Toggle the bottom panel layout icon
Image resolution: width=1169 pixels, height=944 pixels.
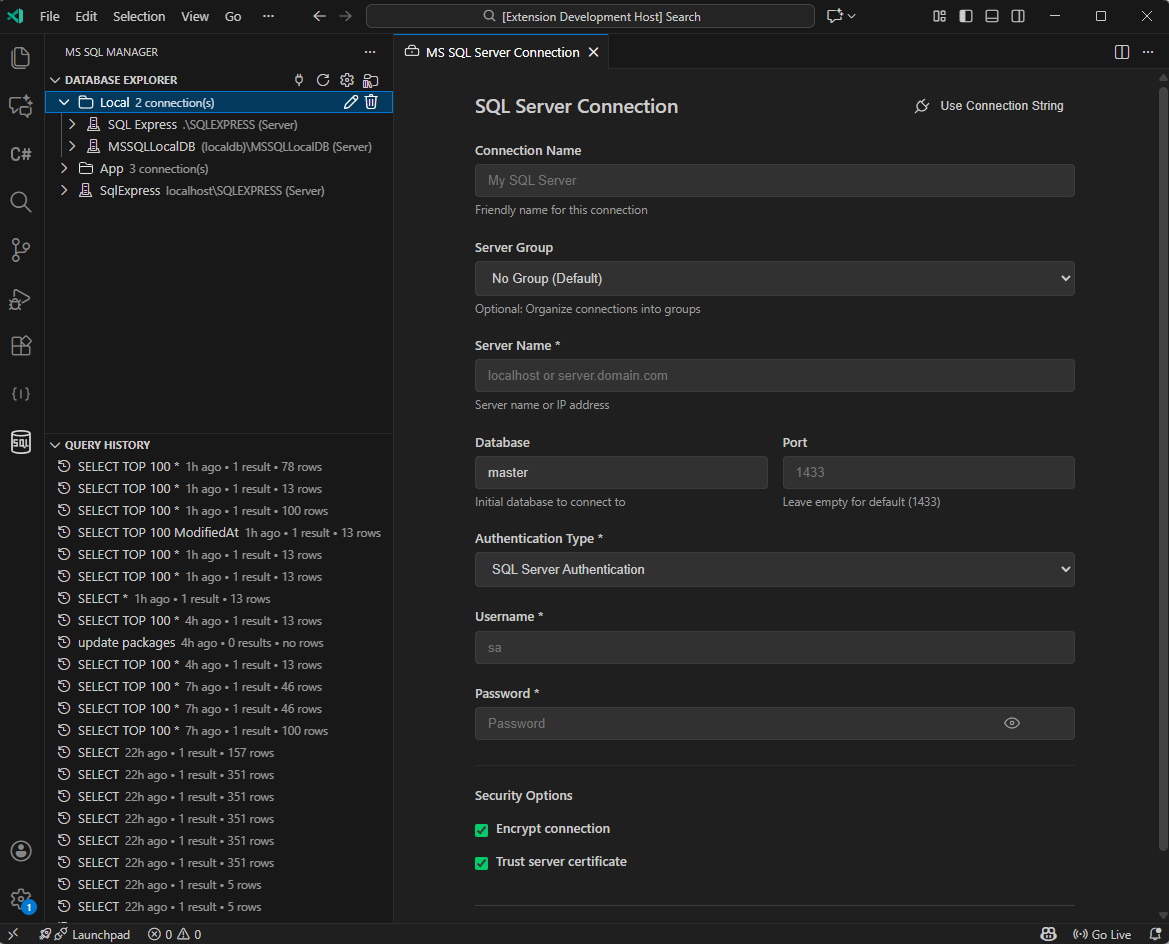coord(992,16)
